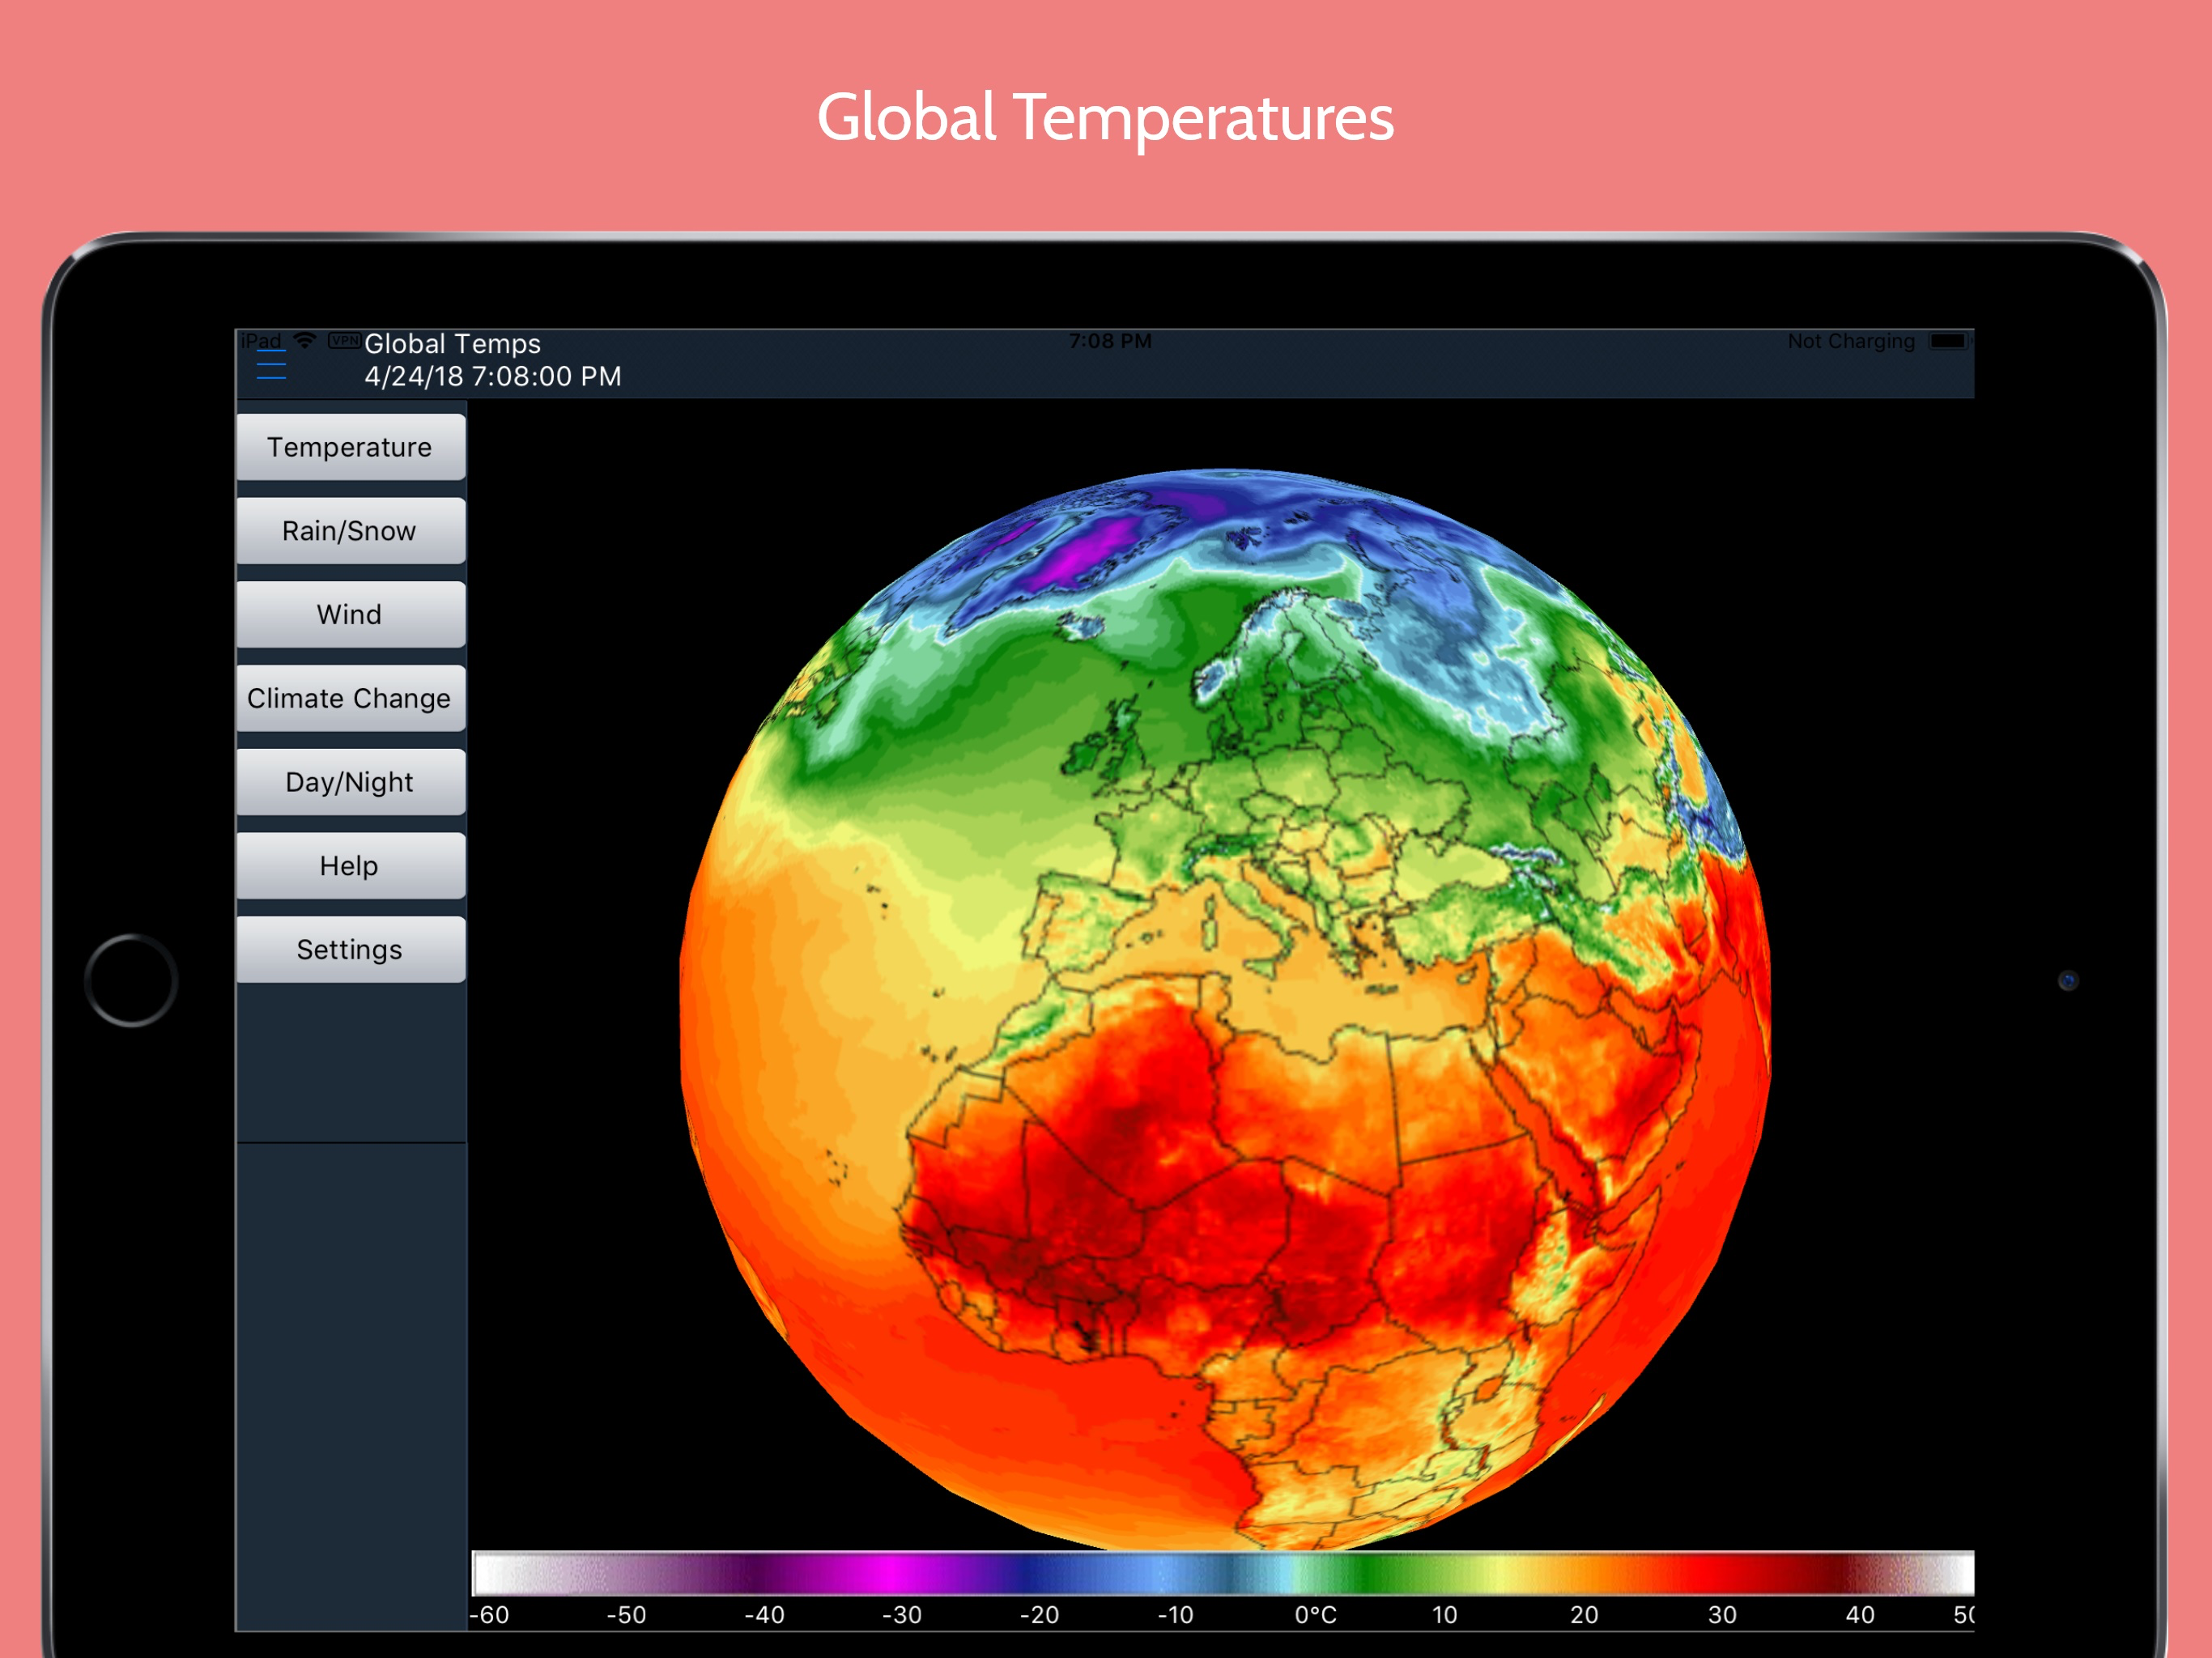Screen dimensions: 2212x1658
Task: Click the 4/24/18 7:08:00 PM timestamp
Action: pos(492,377)
